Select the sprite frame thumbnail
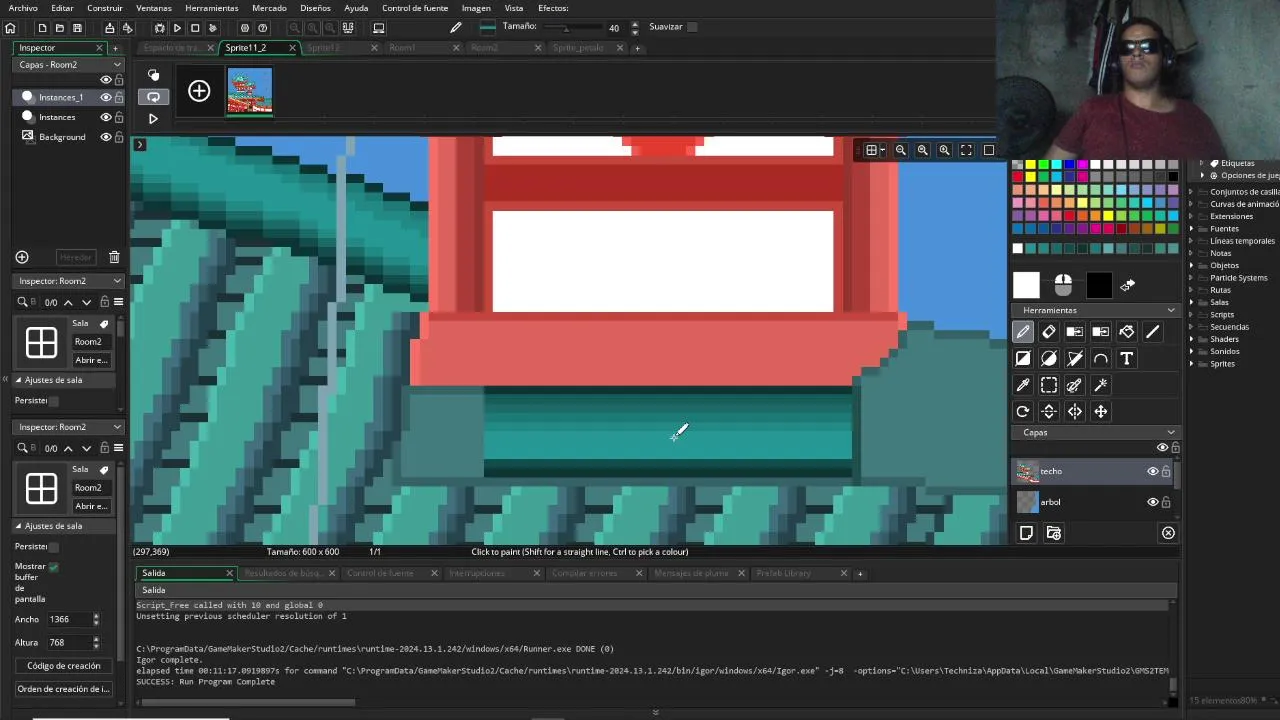The width and height of the screenshot is (1280, 720). (250, 91)
